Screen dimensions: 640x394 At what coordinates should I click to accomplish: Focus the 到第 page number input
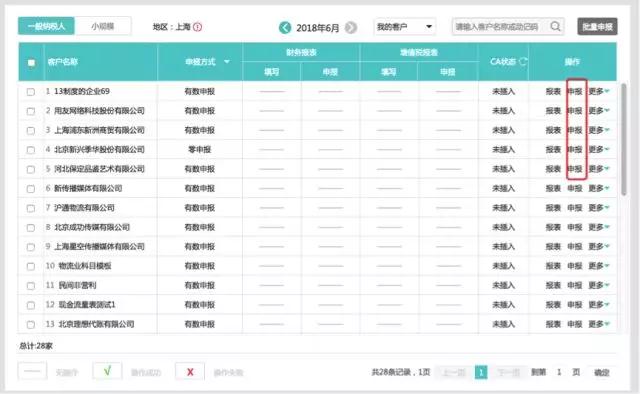coord(559,372)
